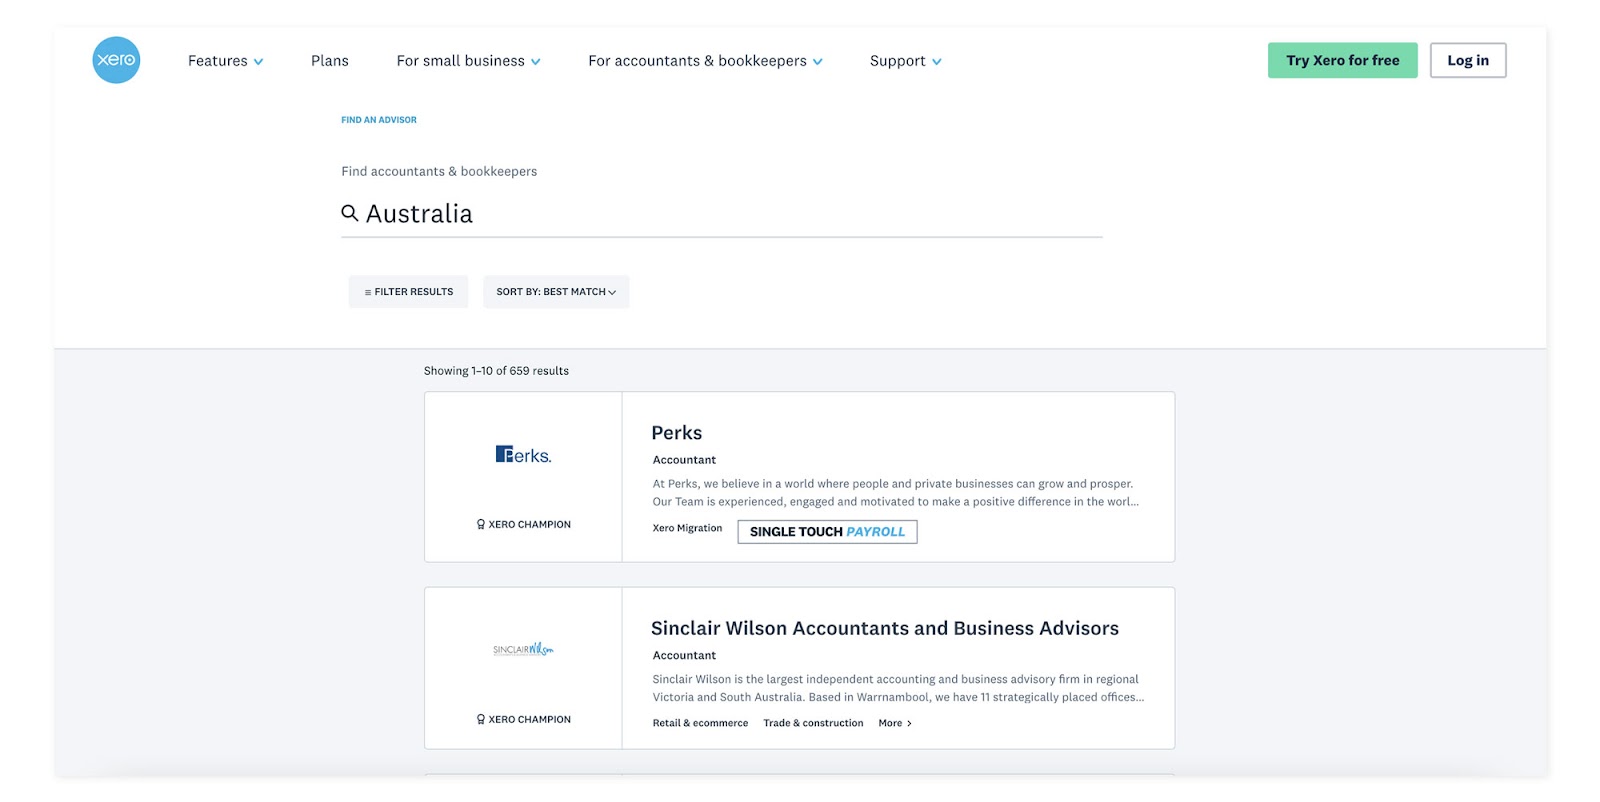
Task: Expand the For small business menu
Action: [x=468, y=61]
